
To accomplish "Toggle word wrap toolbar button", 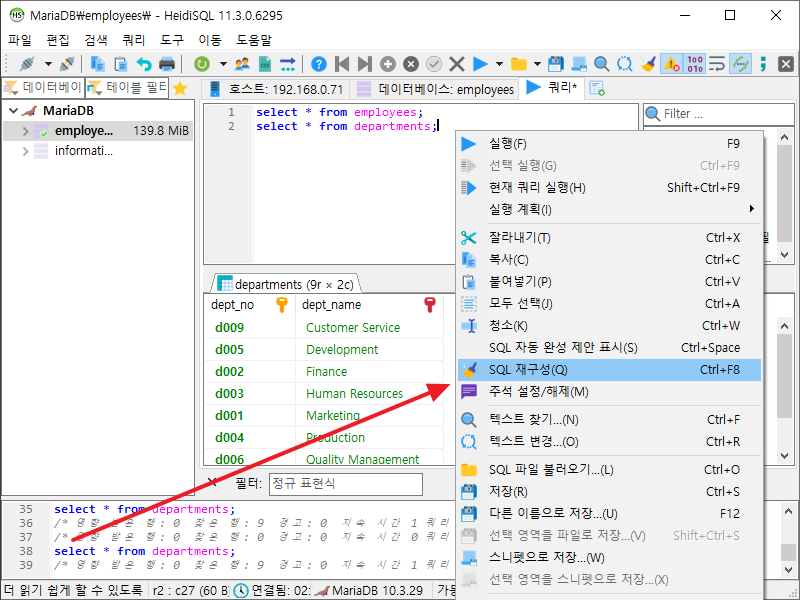I will click(x=717, y=64).
